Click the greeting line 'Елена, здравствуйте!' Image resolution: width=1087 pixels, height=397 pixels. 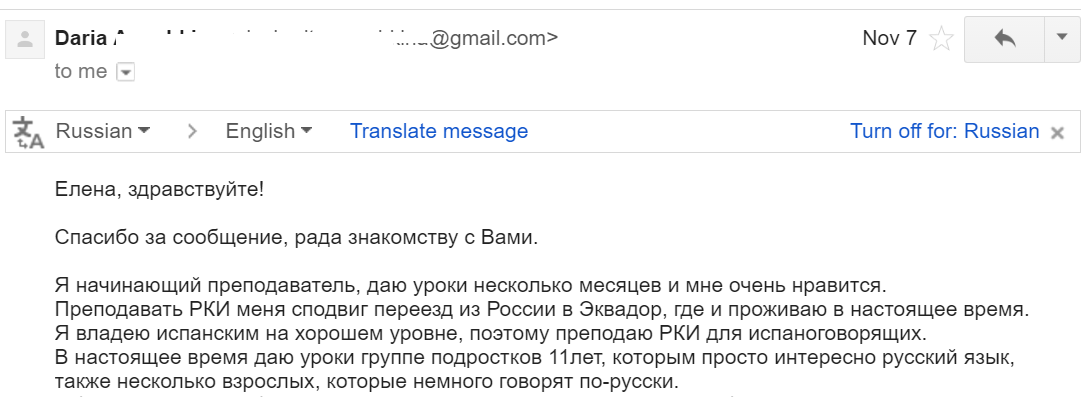[x=159, y=190]
